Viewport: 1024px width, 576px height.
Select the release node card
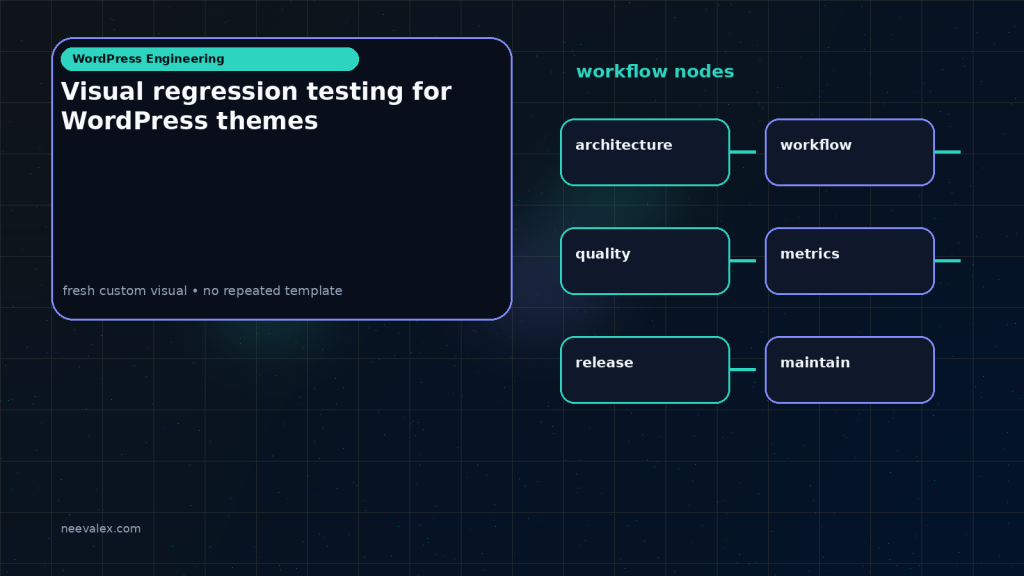pos(645,370)
